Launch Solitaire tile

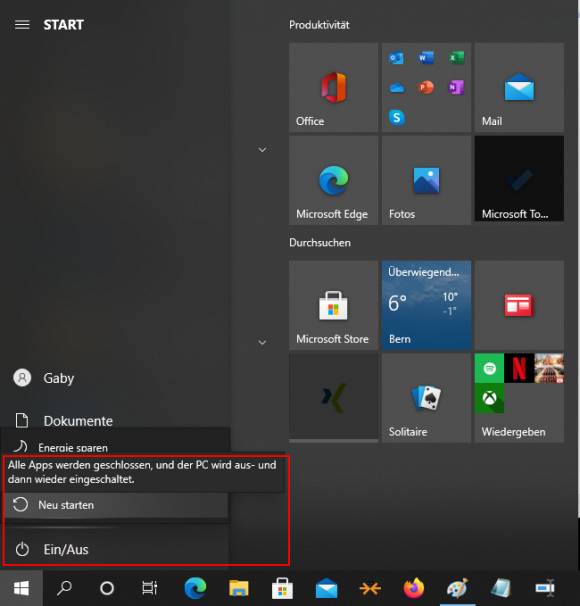click(x=426, y=398)
